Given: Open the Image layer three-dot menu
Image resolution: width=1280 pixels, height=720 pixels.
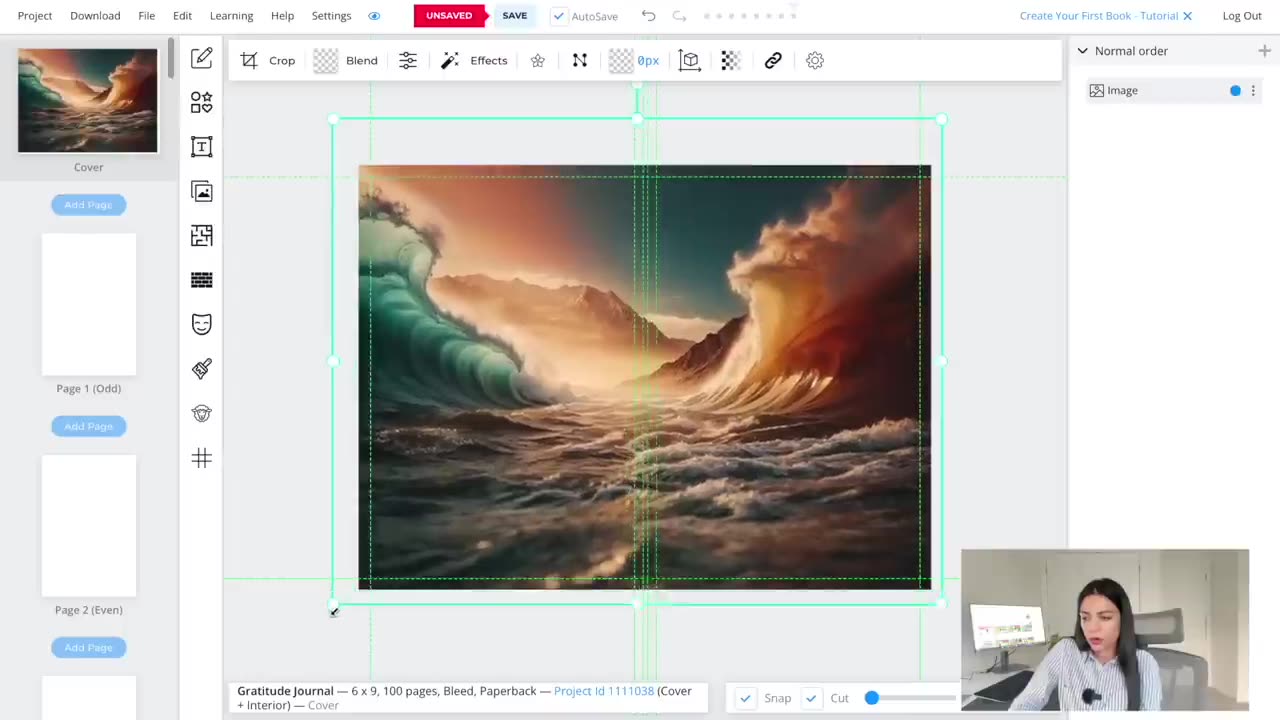Looking at the screenshot, I should pyautogui.click(x=1253, y=91).
